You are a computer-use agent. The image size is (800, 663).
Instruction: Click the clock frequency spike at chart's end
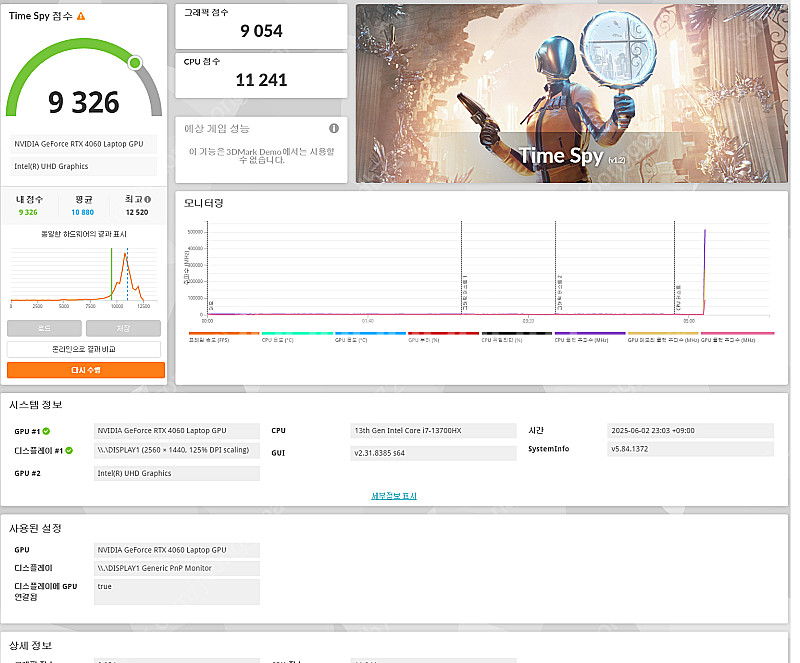click(x=705, y=271)
